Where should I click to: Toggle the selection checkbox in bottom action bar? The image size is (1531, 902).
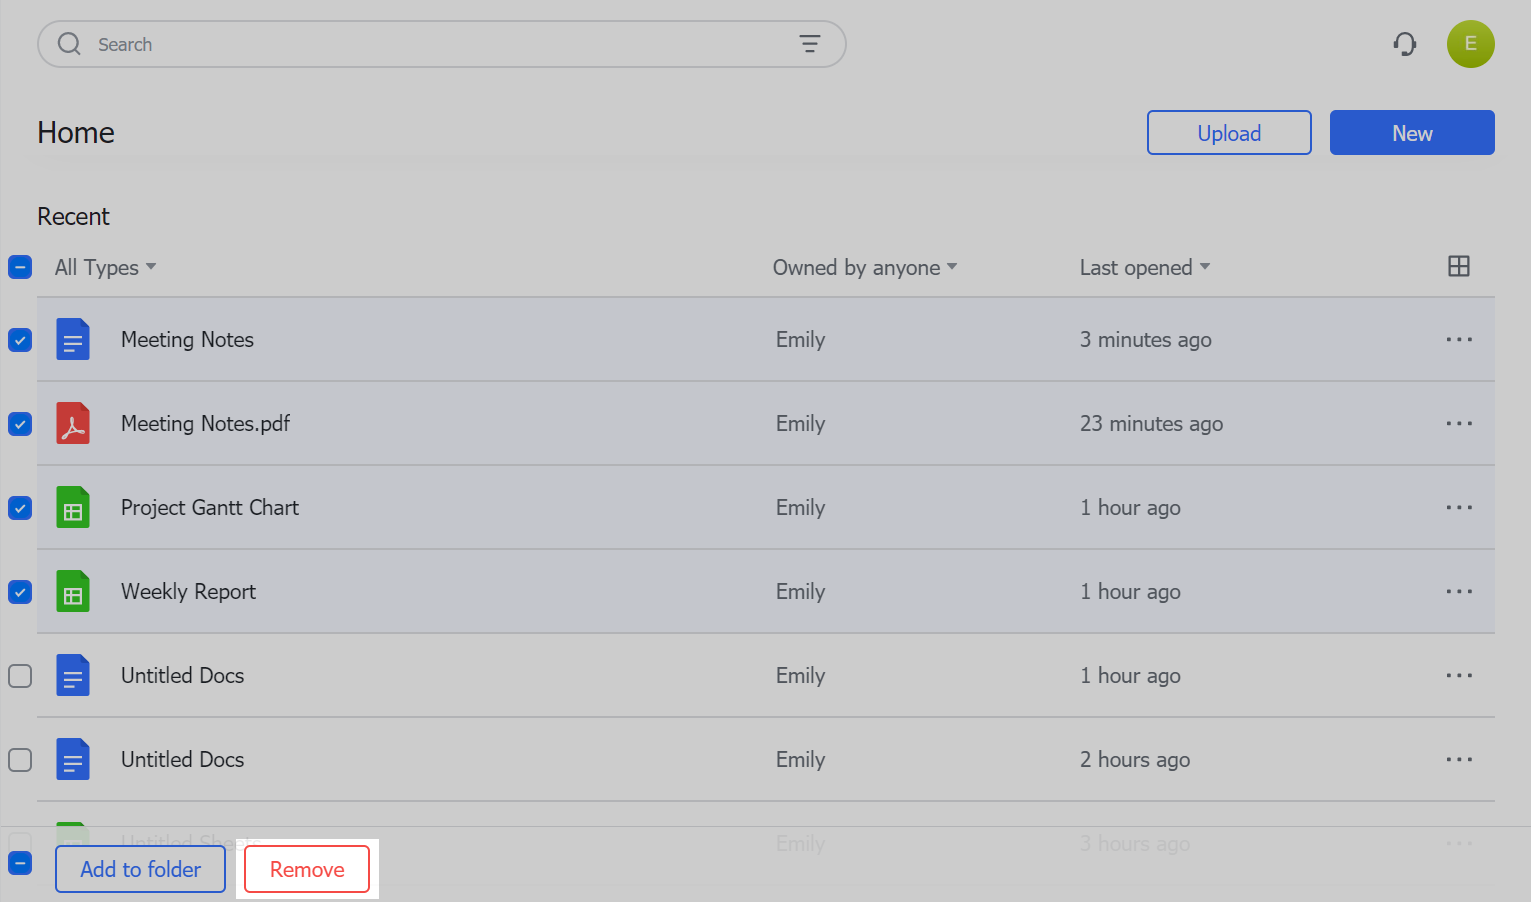[x=20, y=863]
